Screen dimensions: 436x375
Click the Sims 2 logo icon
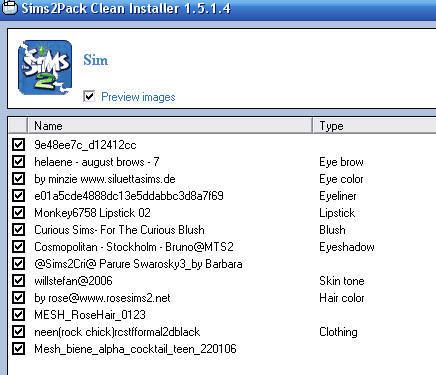tap(45, 68)
